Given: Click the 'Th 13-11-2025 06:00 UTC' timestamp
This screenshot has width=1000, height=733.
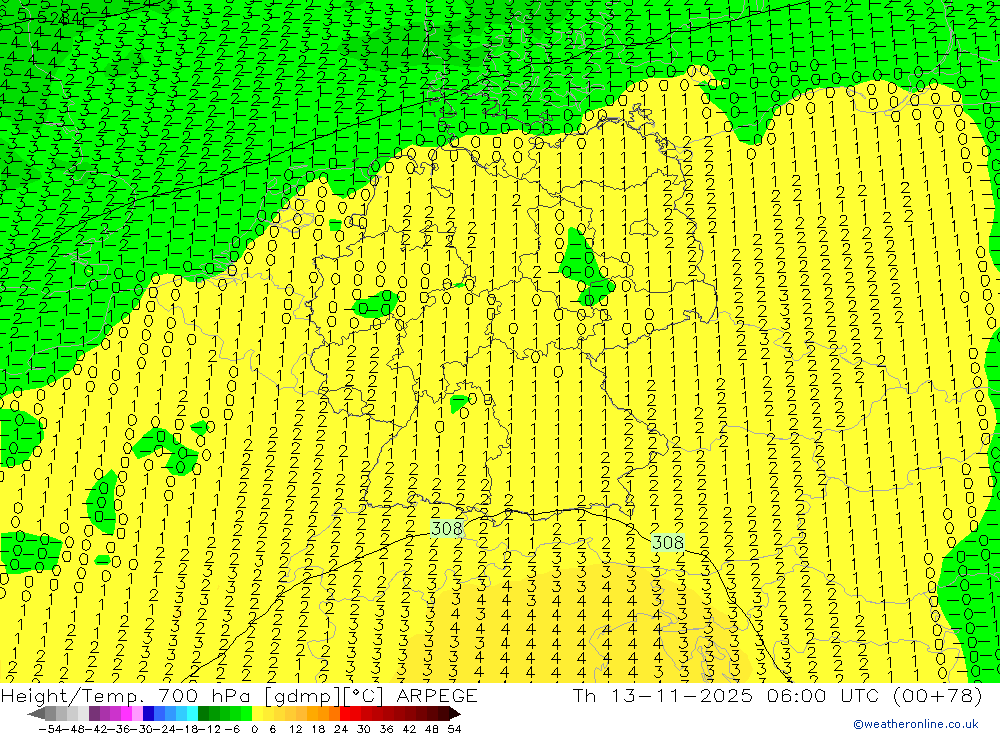Looking at the screenshot, I should pyautogui.click(x=726, y=695).
